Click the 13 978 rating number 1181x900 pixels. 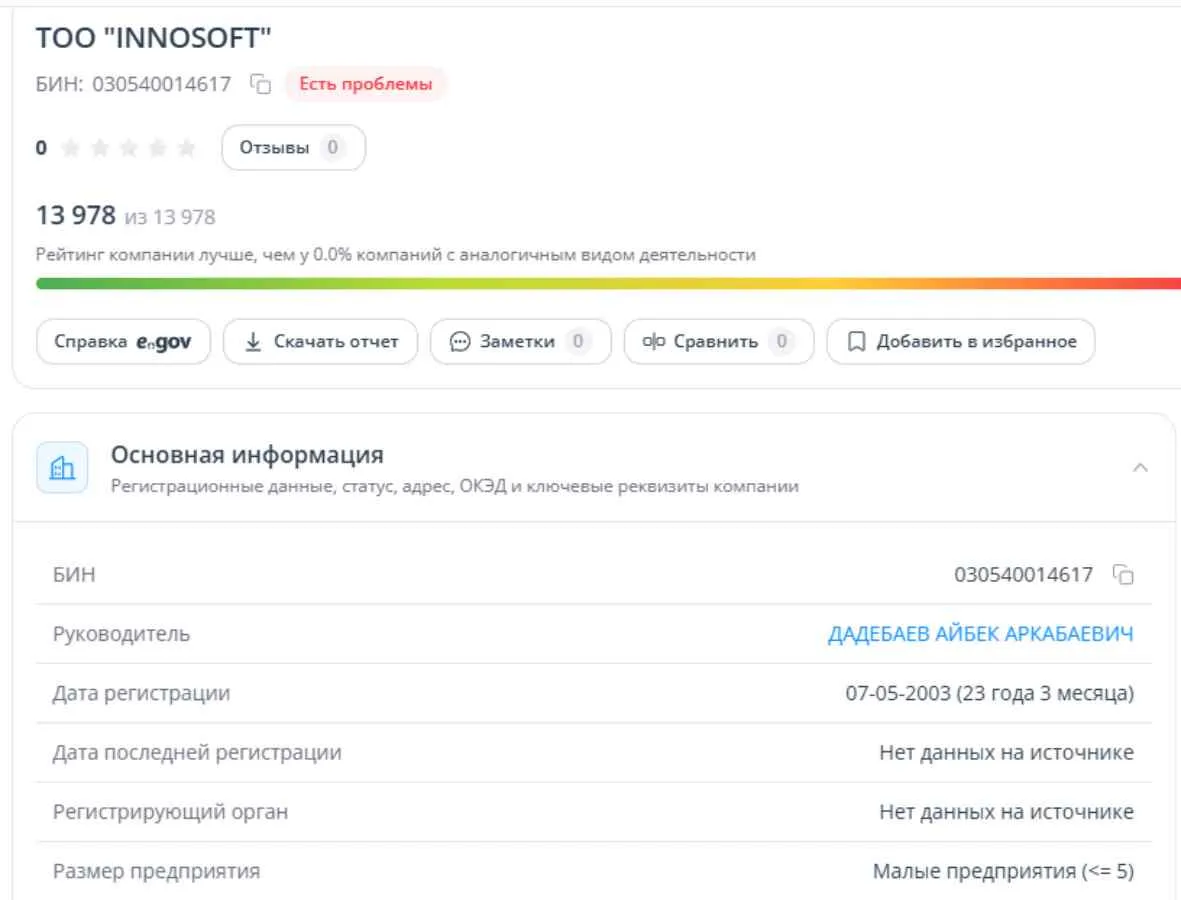point(76,215)
